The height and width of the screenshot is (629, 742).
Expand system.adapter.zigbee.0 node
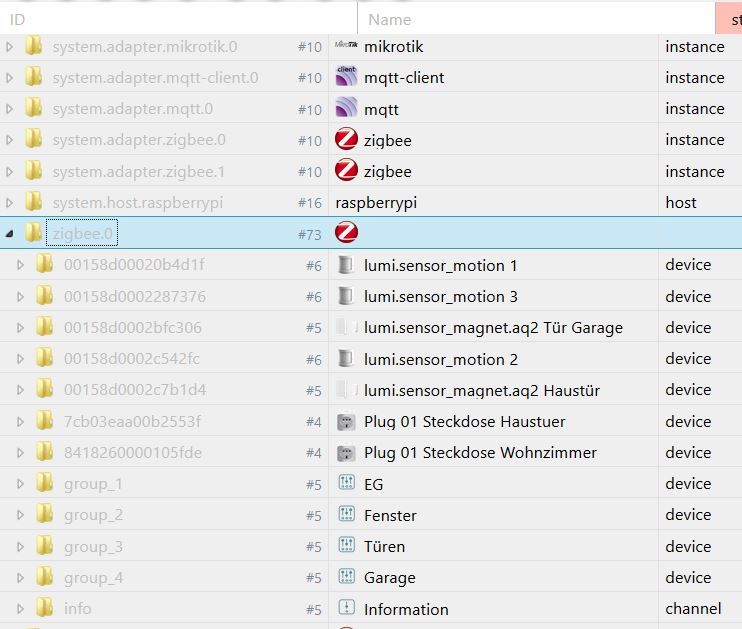pyautogui.click(x=9, y=141)
